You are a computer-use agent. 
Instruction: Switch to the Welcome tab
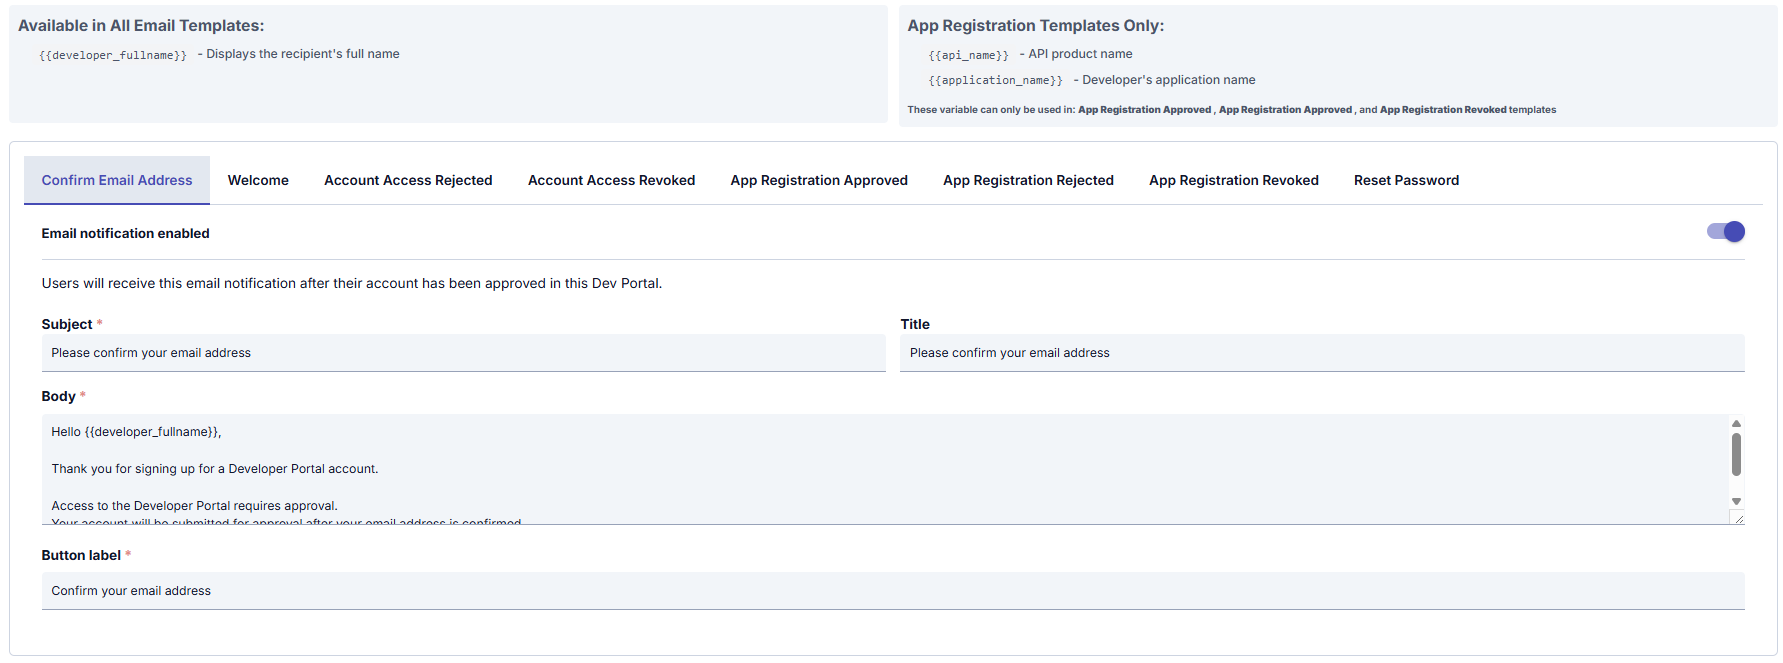[x=258, y=181]
